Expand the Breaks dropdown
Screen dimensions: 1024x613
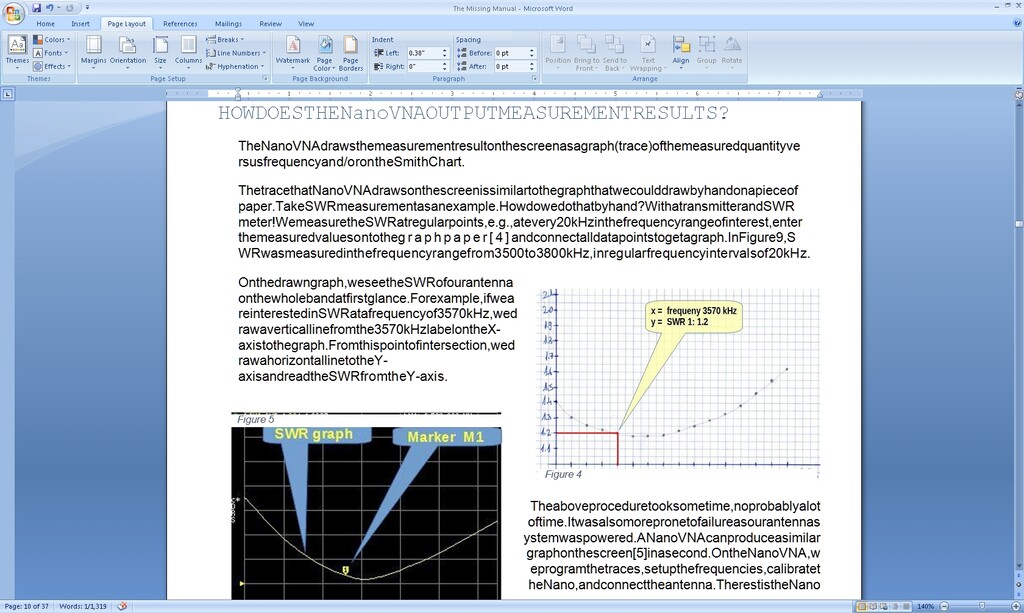coord(225,40)
